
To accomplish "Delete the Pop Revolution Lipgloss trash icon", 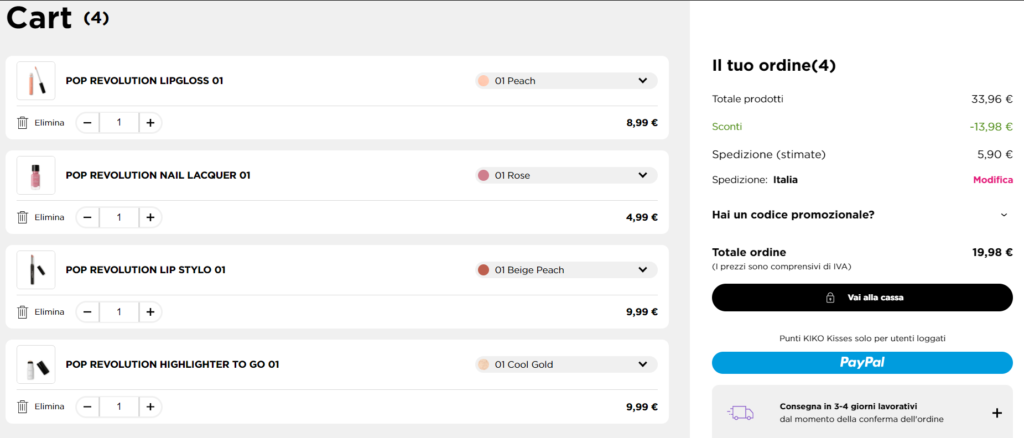I will click(23, 123).
